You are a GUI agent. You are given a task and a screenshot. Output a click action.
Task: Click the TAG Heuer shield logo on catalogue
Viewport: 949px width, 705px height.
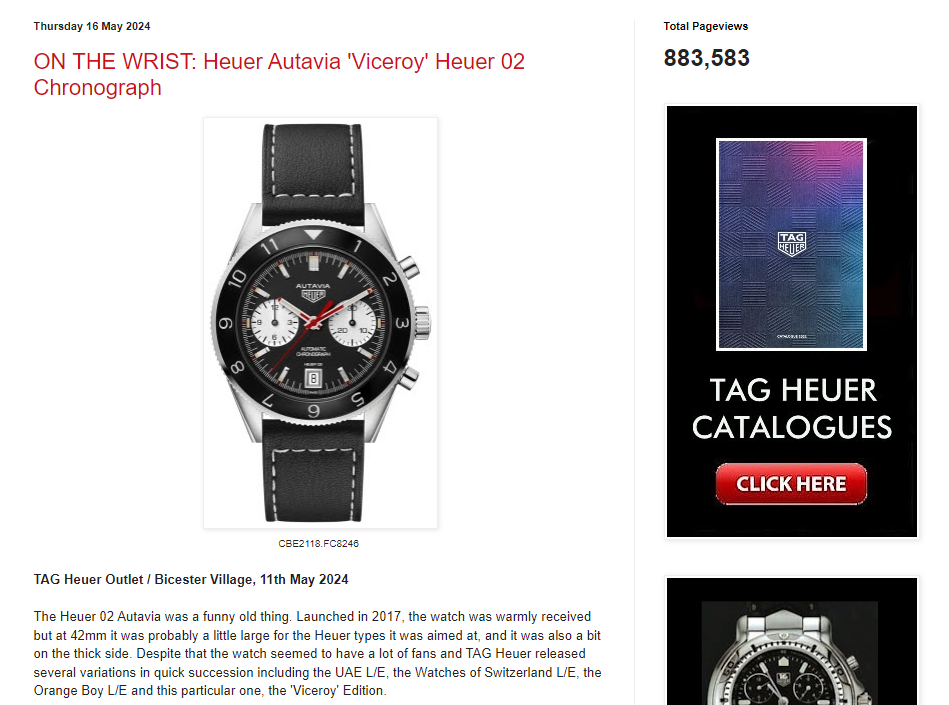tap(792, 243)
